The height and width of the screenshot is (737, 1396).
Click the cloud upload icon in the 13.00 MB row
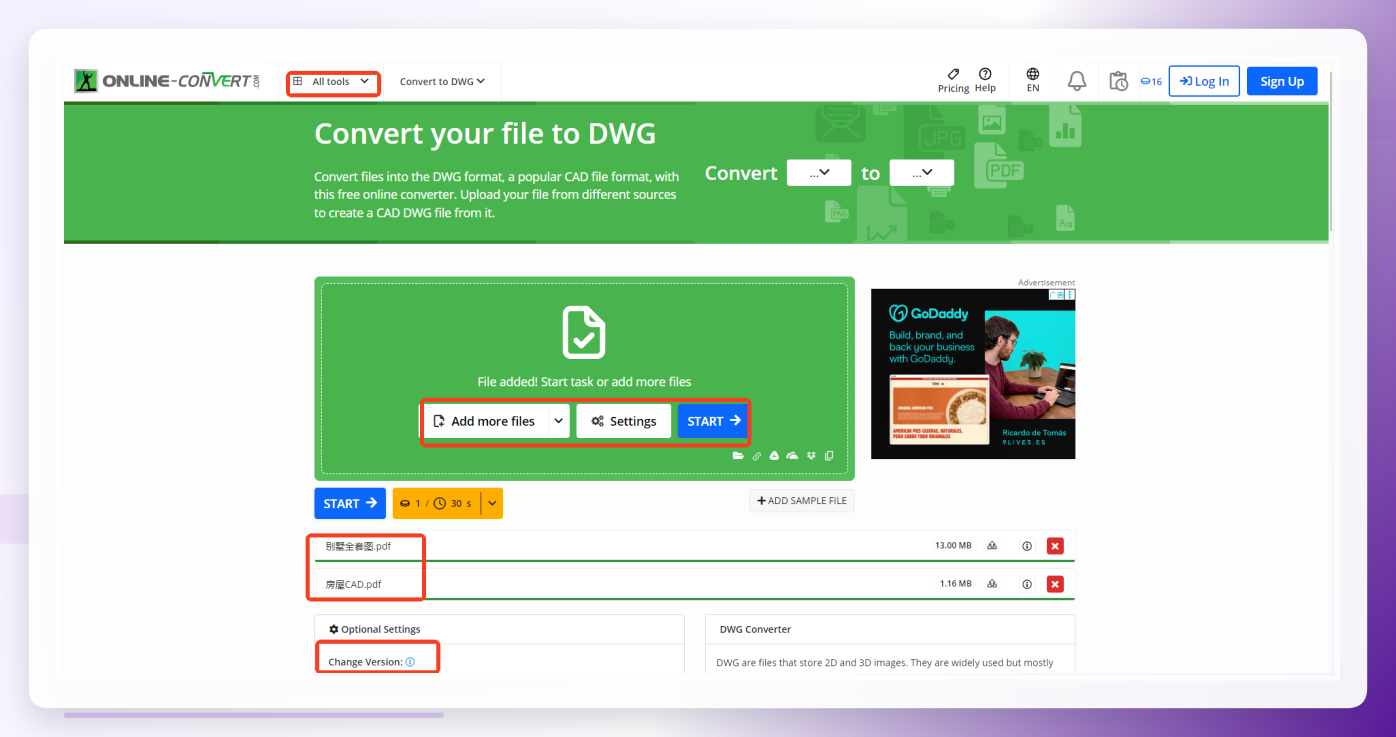992,546
